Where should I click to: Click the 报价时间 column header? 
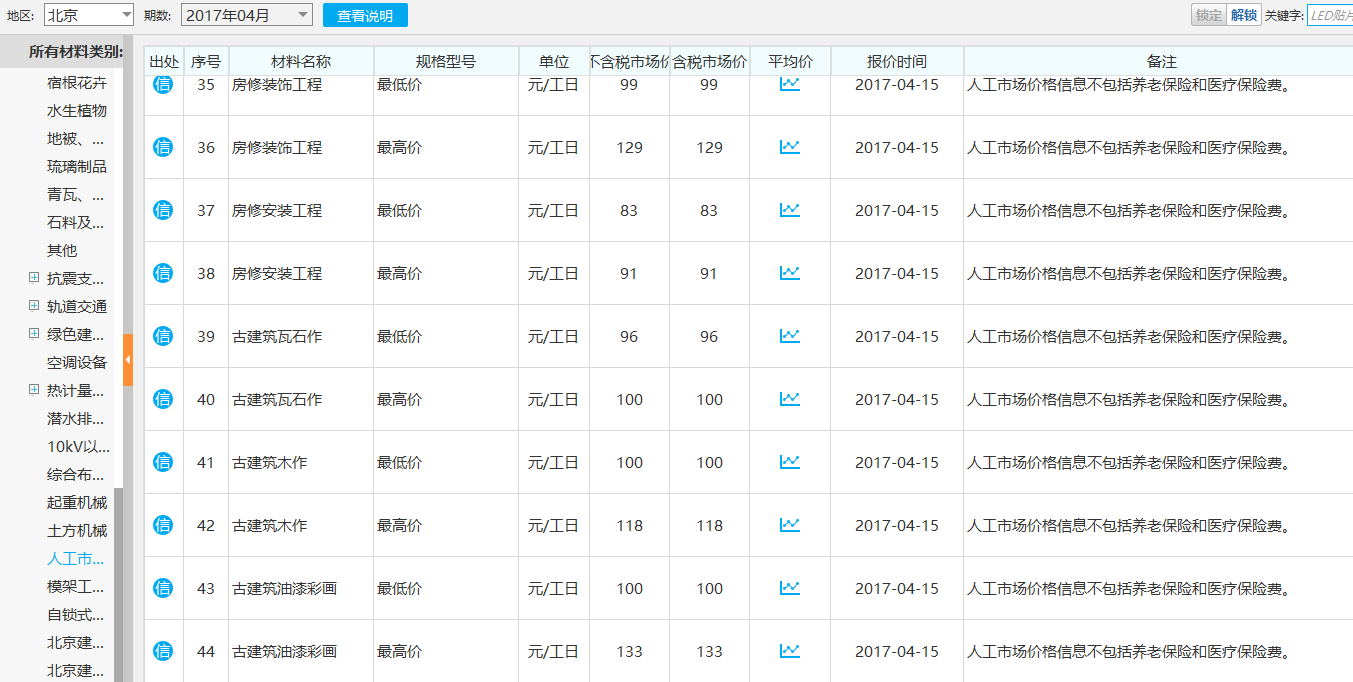(897, 61)
